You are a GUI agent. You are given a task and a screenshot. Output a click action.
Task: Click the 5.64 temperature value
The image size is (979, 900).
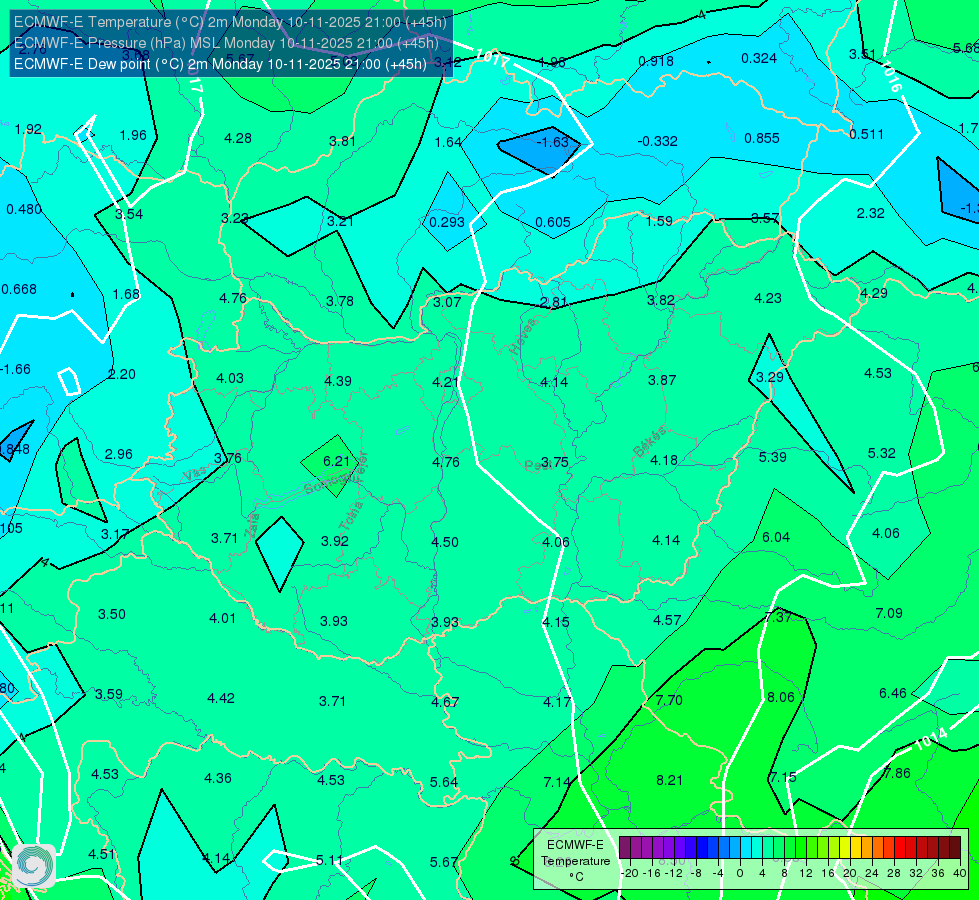pyautogui.click(x=444, y=781)
